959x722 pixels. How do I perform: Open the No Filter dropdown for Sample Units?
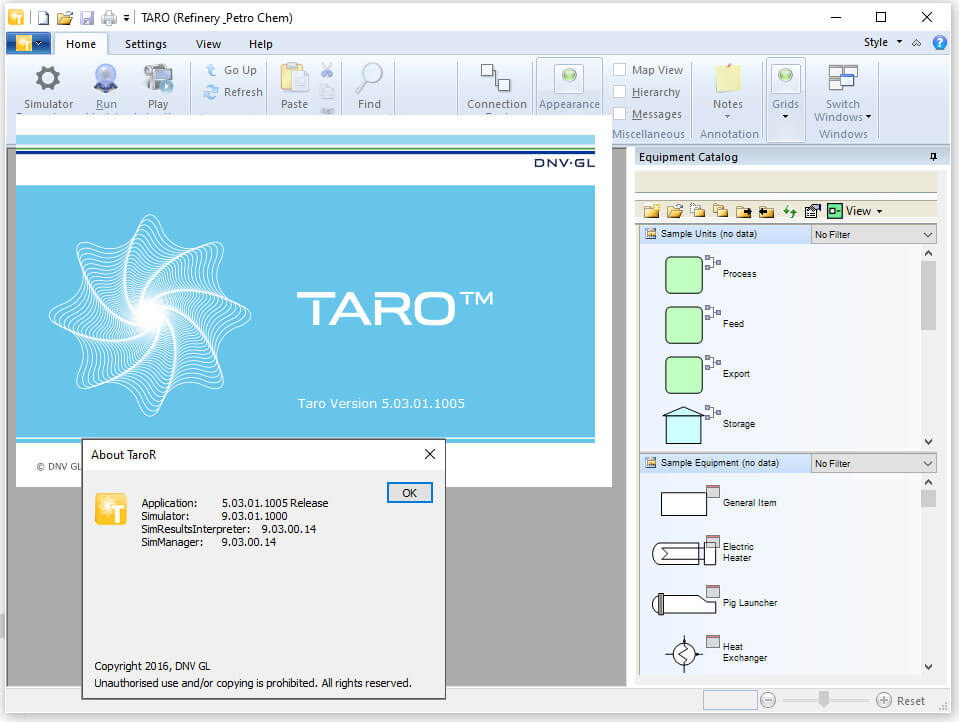pyautogui.click(x=926, y=233)
